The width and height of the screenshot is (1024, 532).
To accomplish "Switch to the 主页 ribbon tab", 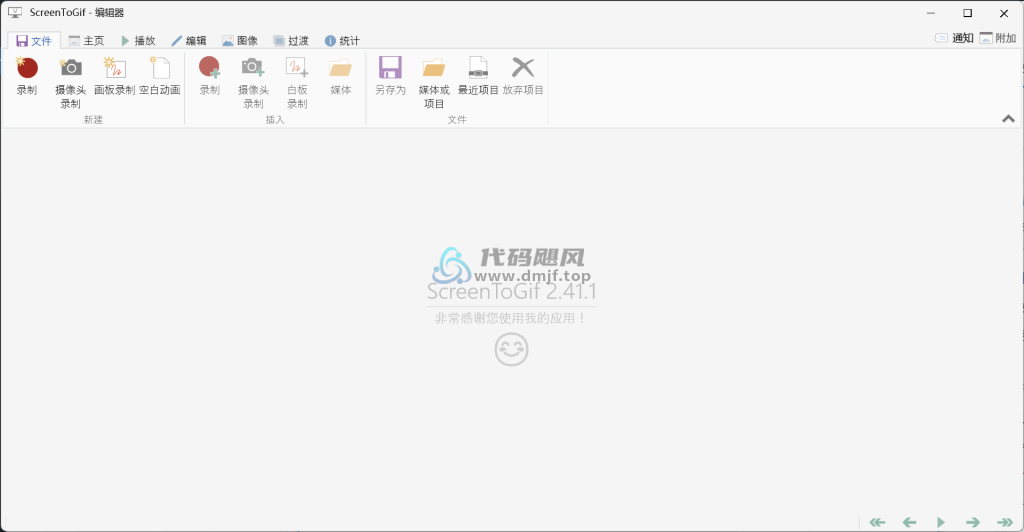I will click(86, 40).
